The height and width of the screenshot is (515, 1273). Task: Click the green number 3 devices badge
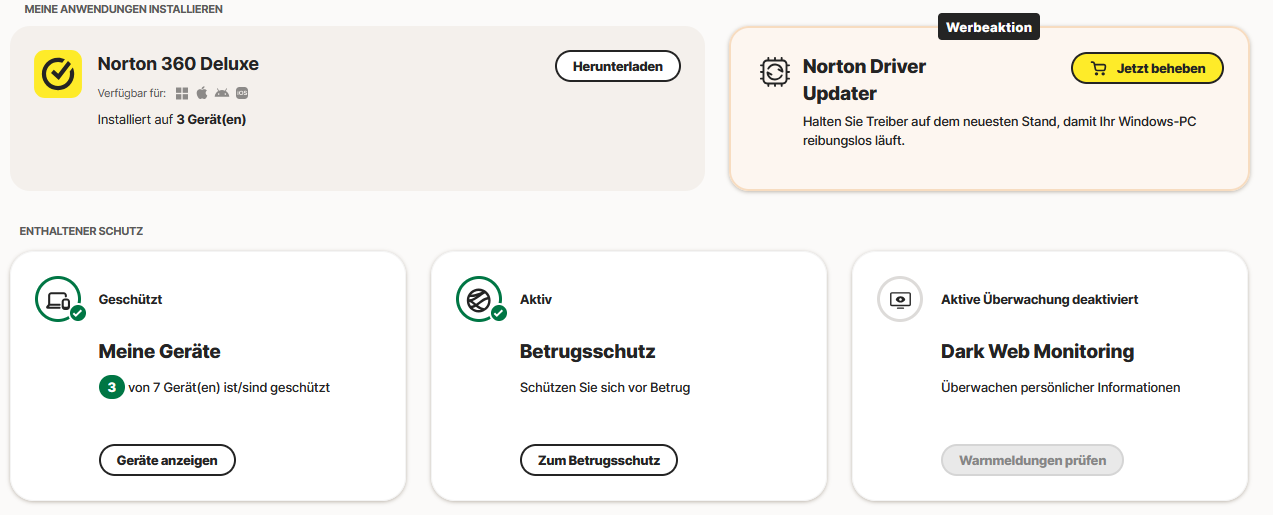(x=112, y=387)
